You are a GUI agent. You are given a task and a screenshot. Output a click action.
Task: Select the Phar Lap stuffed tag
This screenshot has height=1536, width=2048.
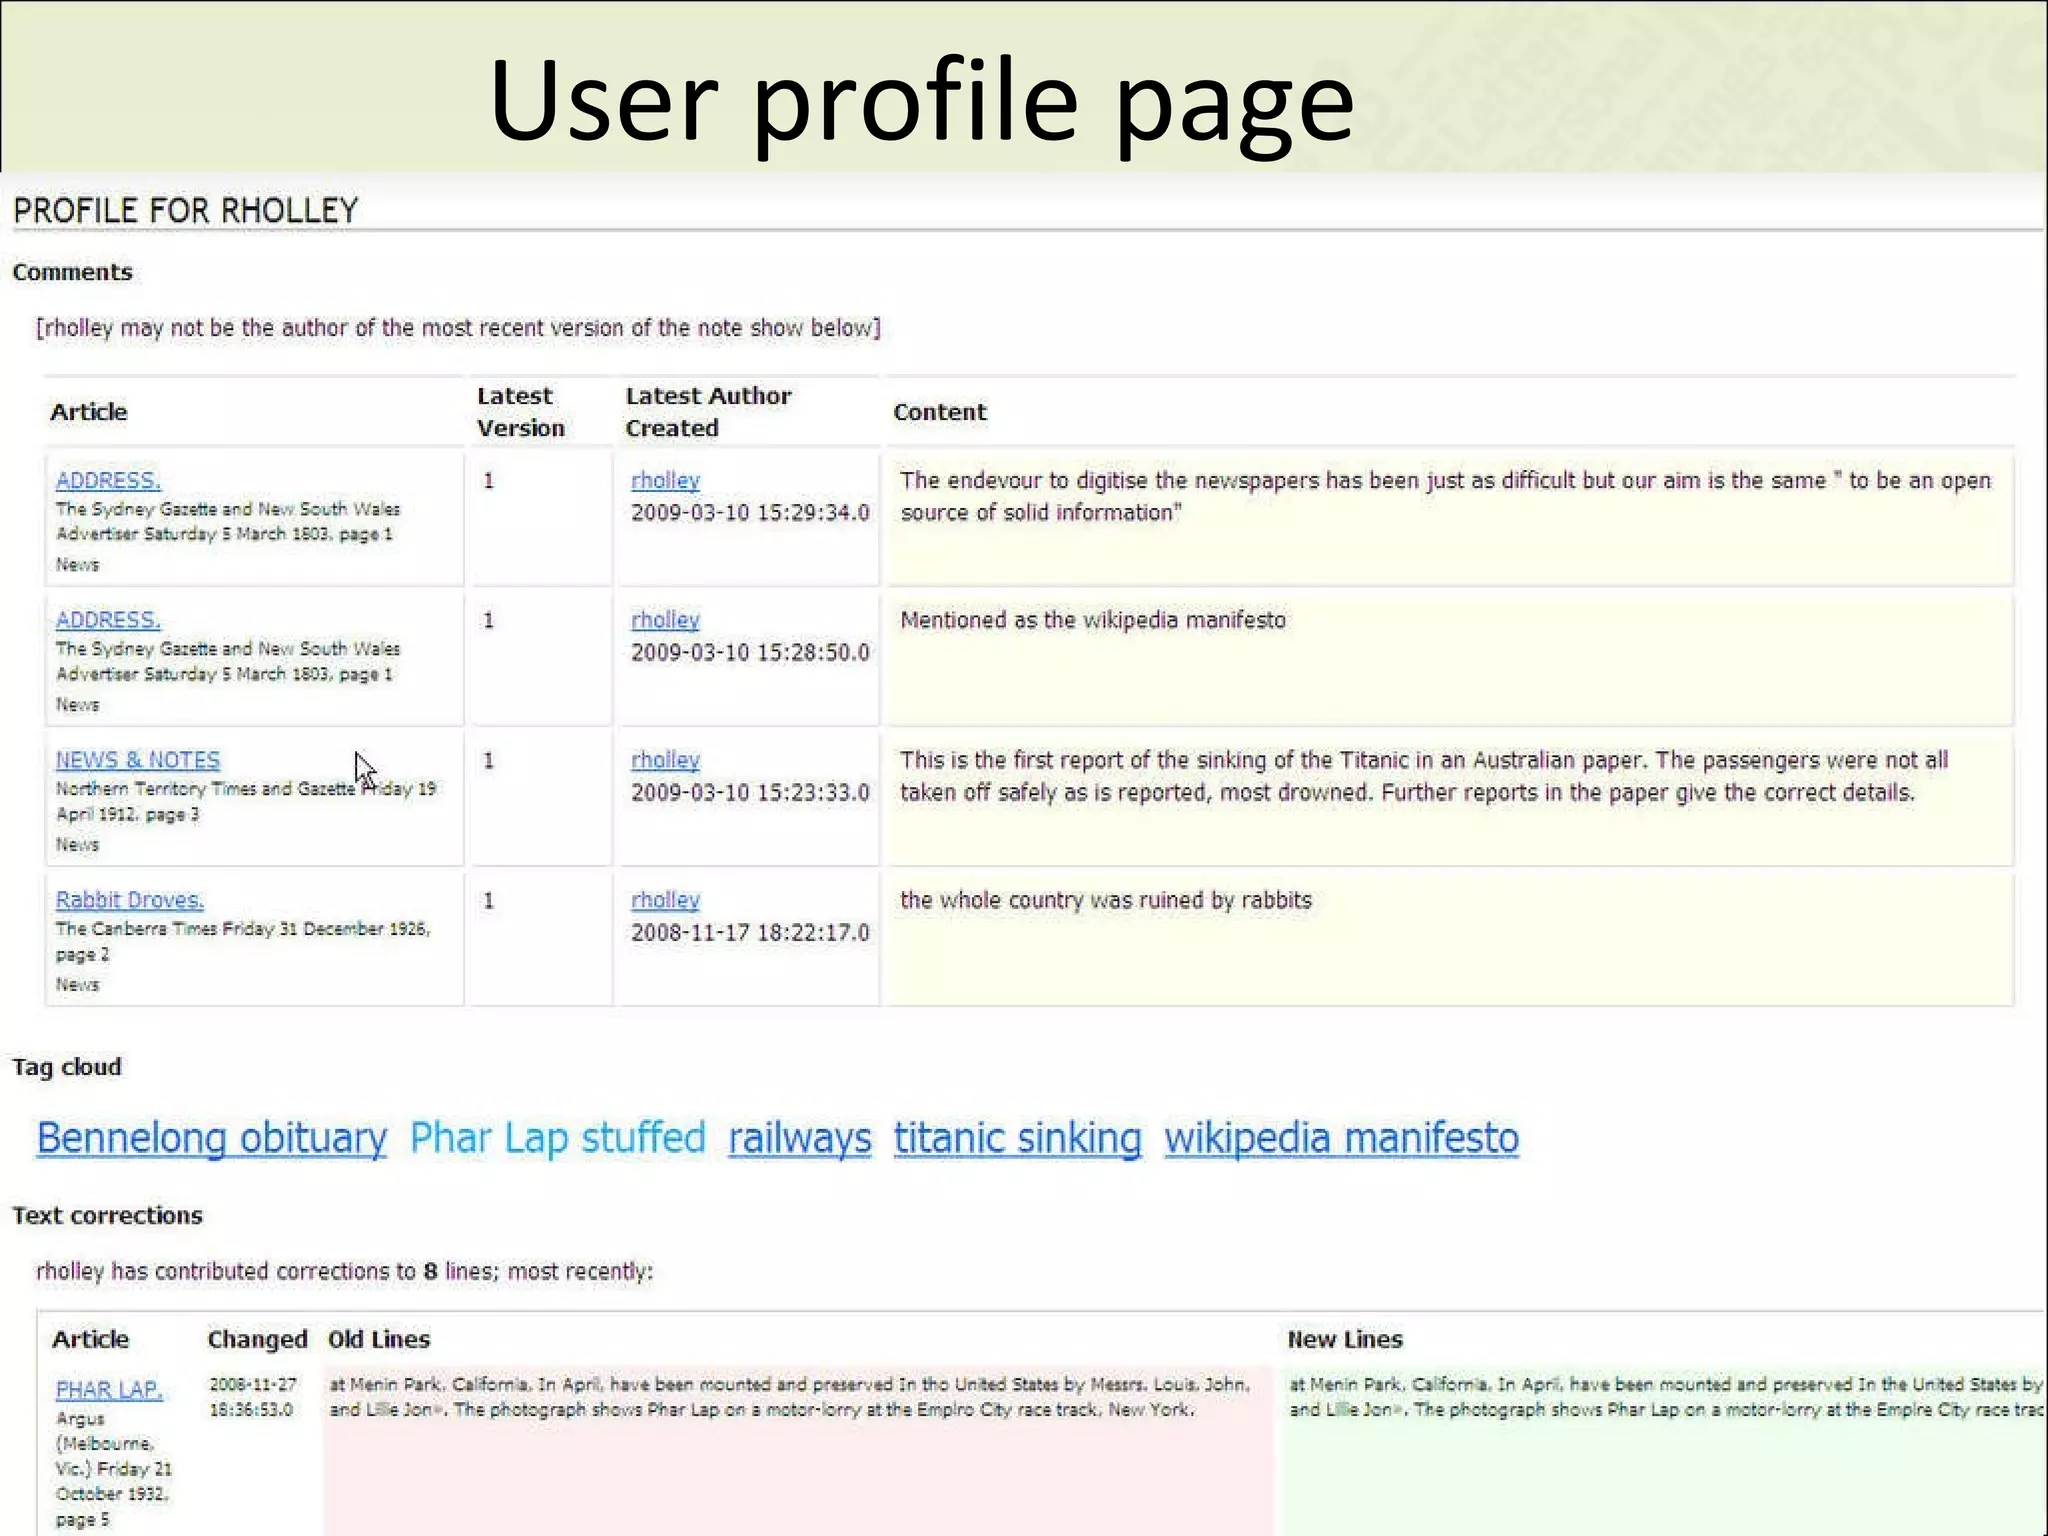[x=558, y=1139]
